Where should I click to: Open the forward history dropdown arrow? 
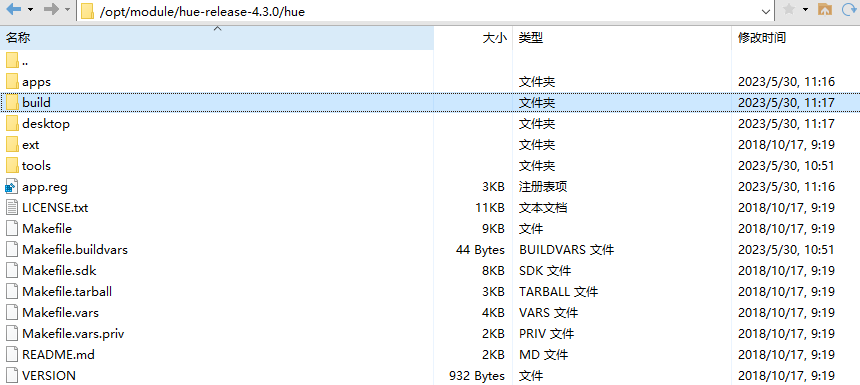(x=67, y=10)
